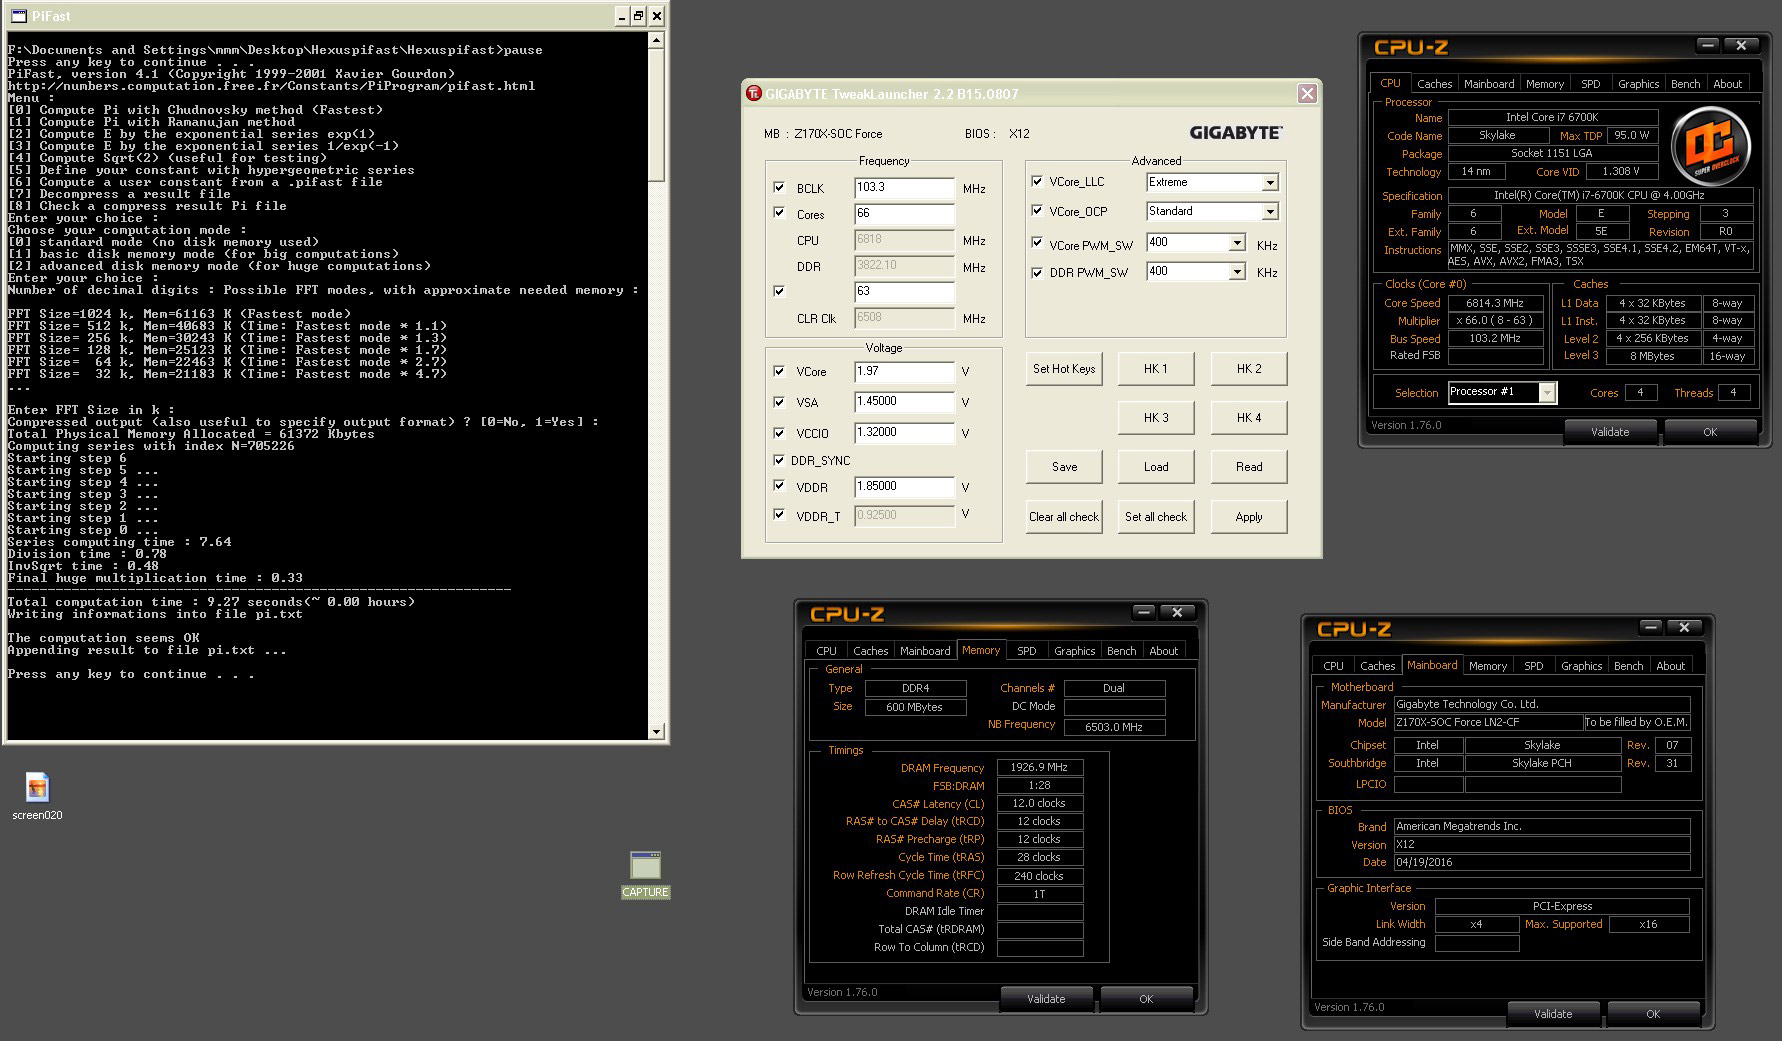Viewport: 1782px width, 1041px height.
Task: Toggle the VCore_LLC checkbox
Action: point(1037,182)
